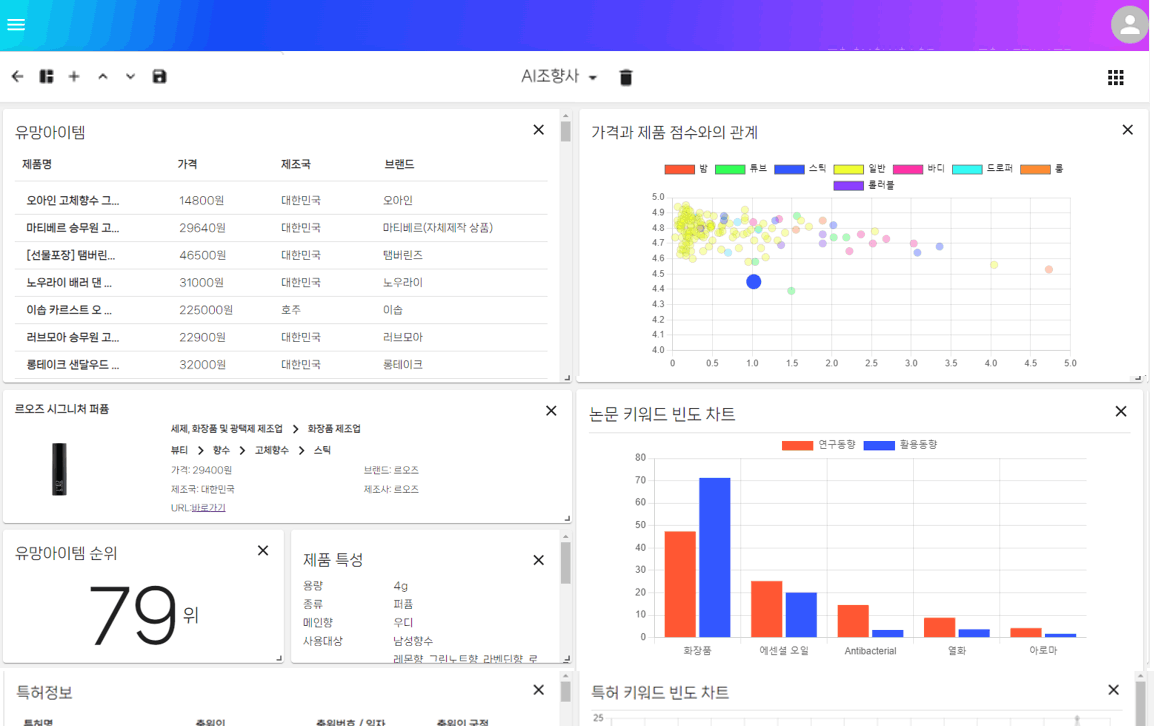Click the 유망아이템 table vertical scrollbar

(565, 132)
